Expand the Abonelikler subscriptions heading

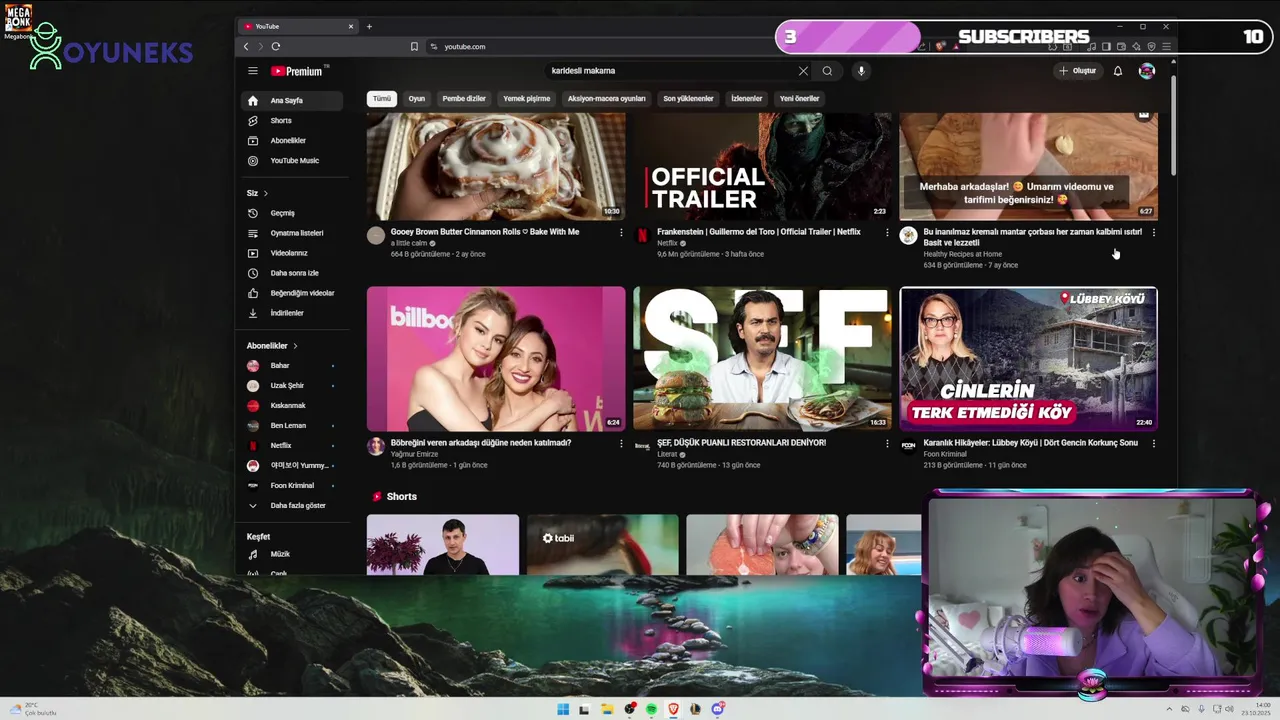click(272, 346)
